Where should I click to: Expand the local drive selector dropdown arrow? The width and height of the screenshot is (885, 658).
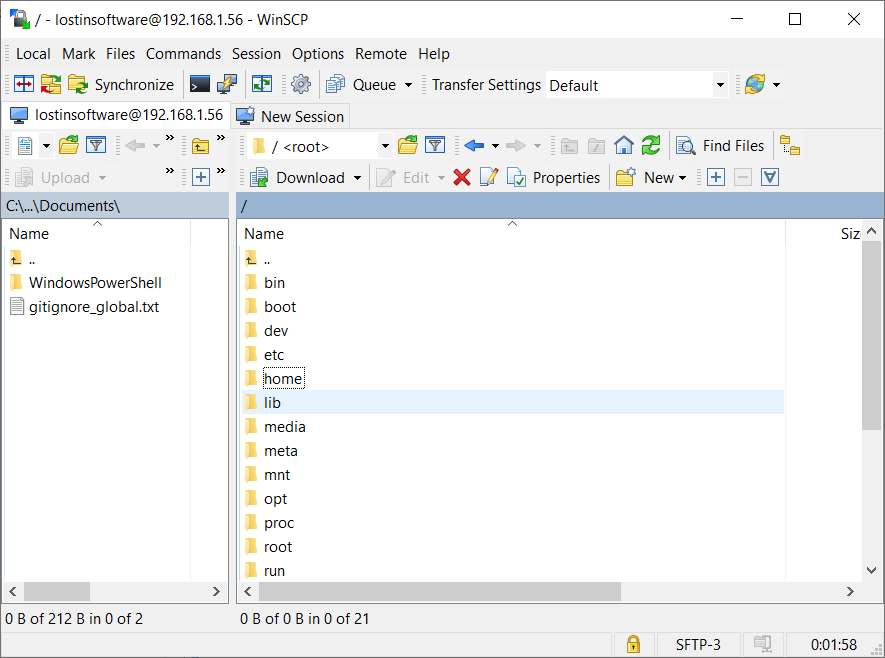pos(46,146)
